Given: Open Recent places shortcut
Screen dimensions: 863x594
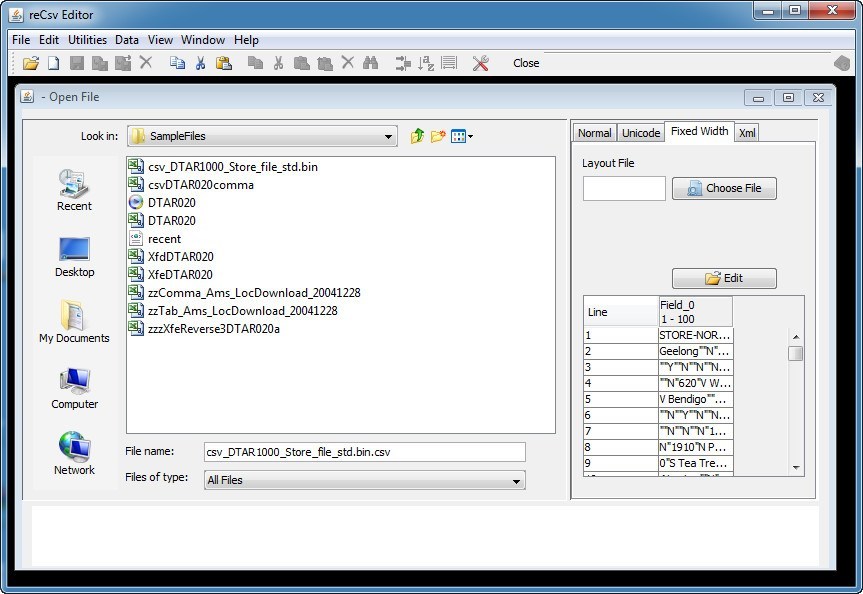Looking at the screenshot, I should point(74,190).
